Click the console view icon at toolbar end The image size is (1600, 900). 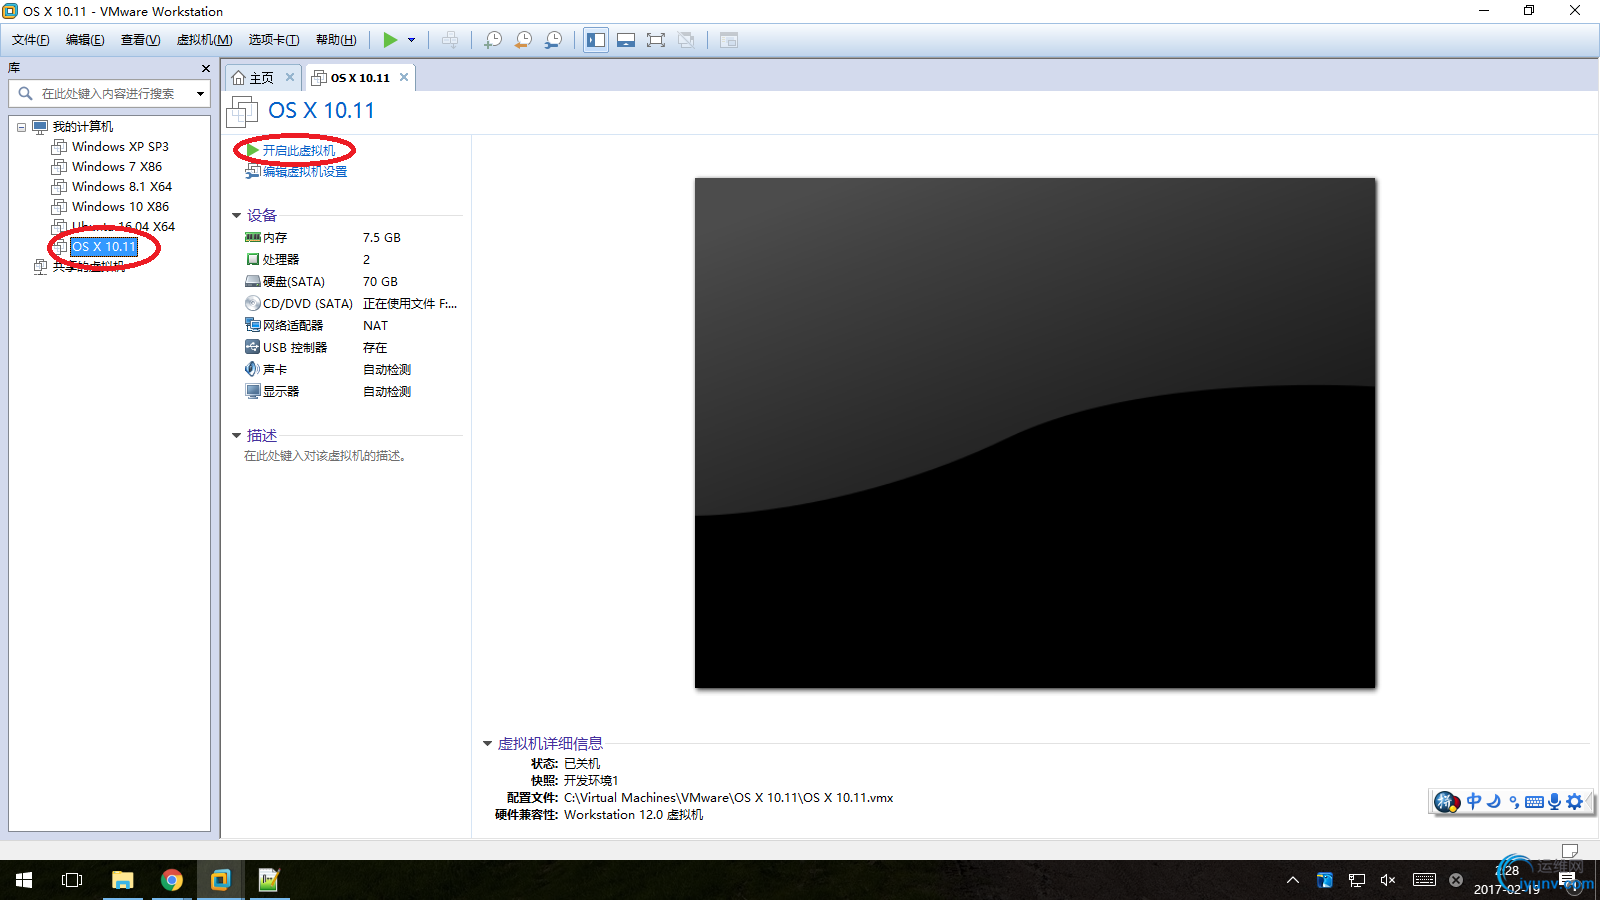[x=729, y=40]
